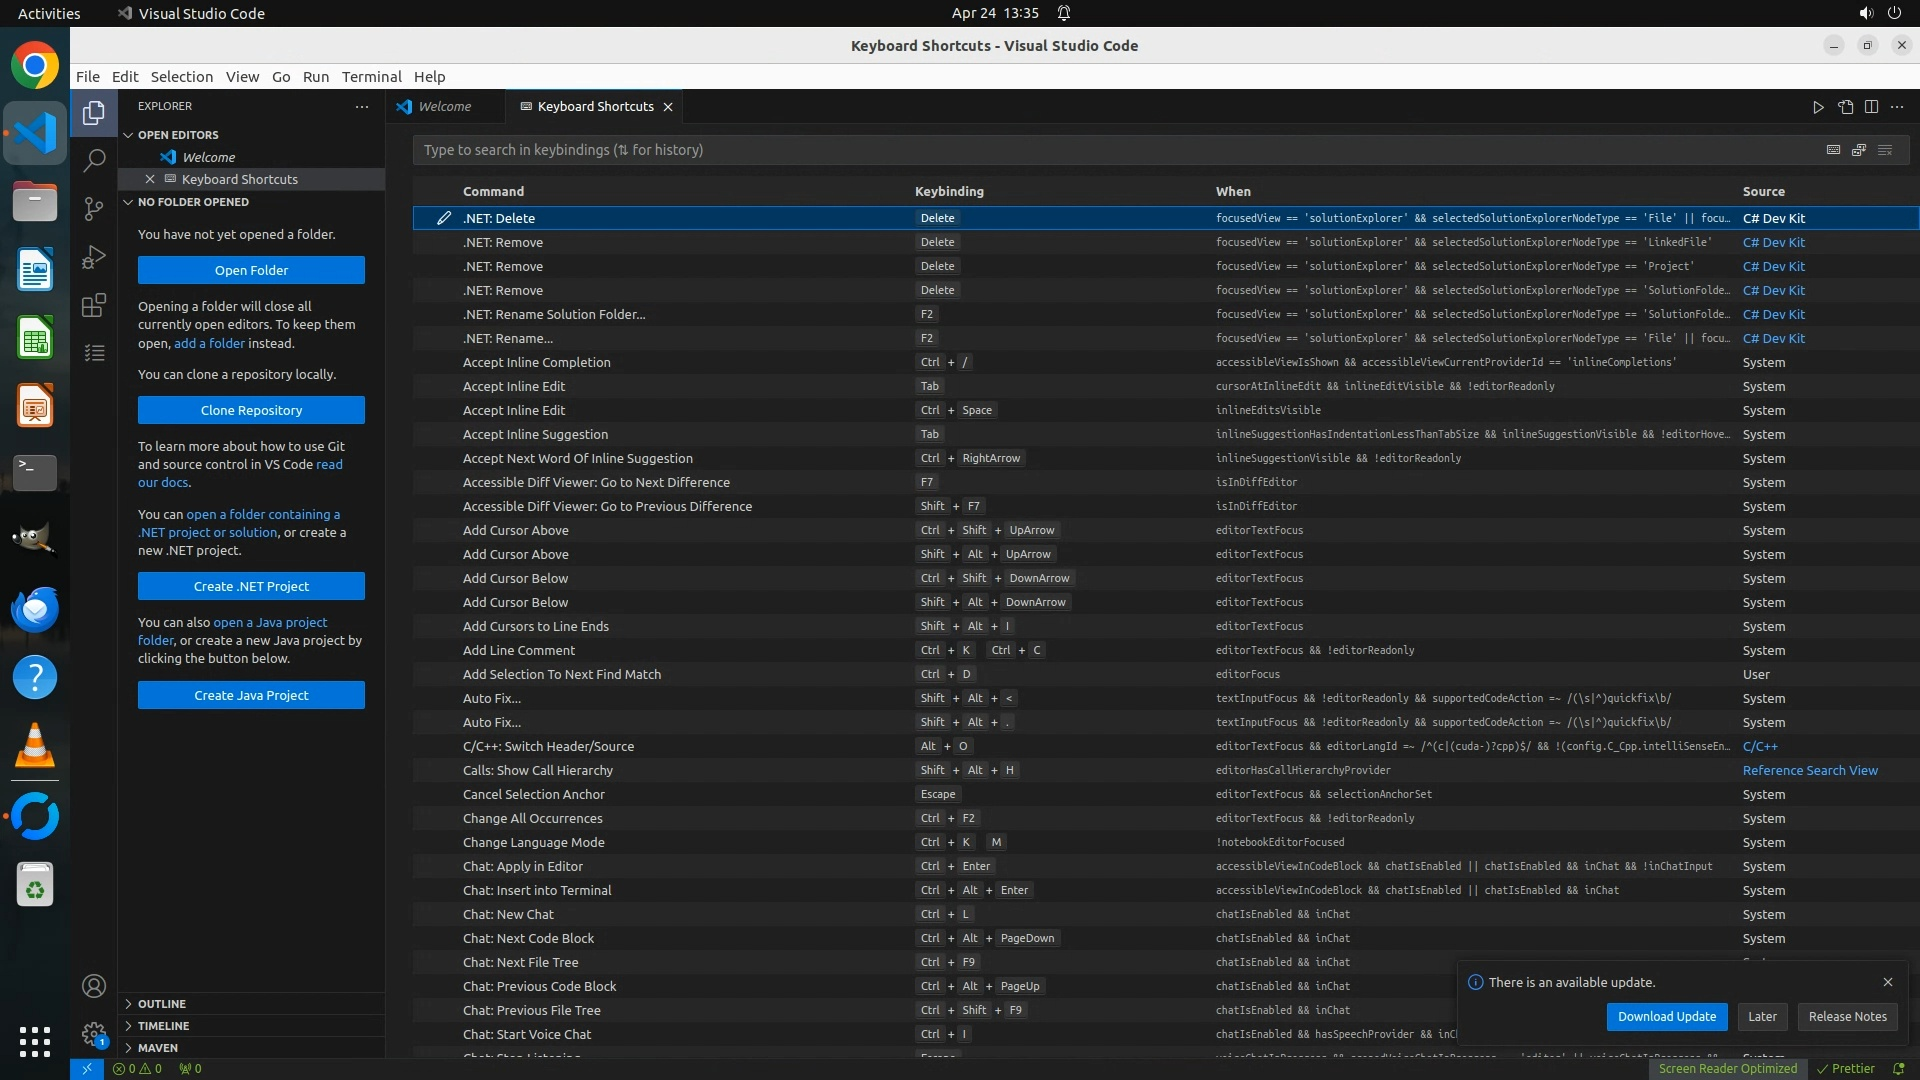Open the Source Control view
Screen dimensions: 1920x1080
(x=94, y=208)
